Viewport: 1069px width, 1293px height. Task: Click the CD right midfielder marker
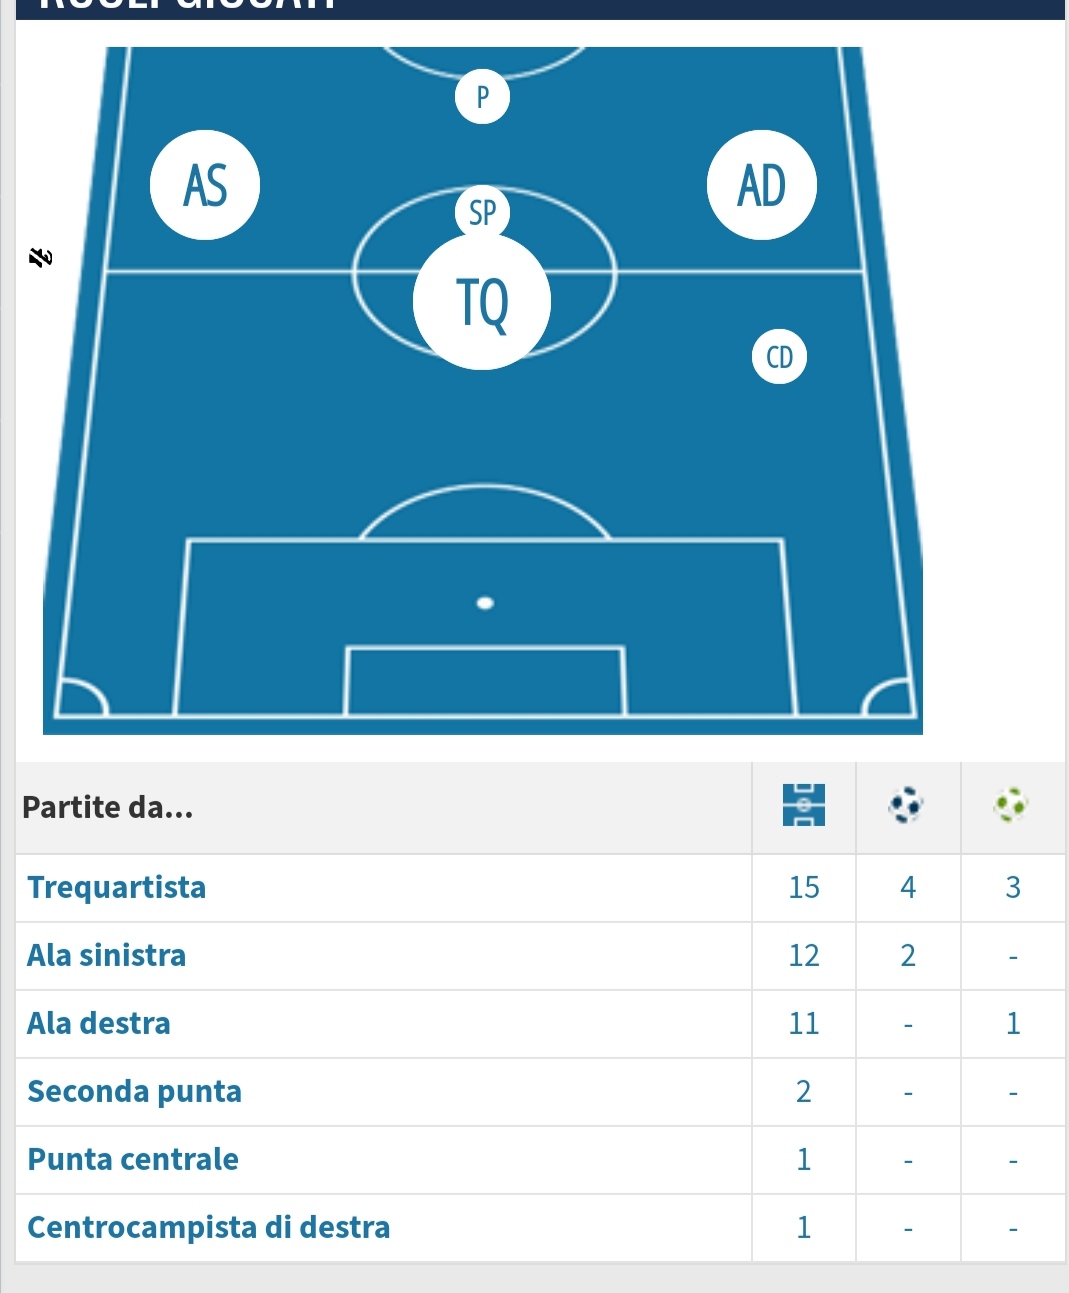pyautogui.click(x=779, y=357)
